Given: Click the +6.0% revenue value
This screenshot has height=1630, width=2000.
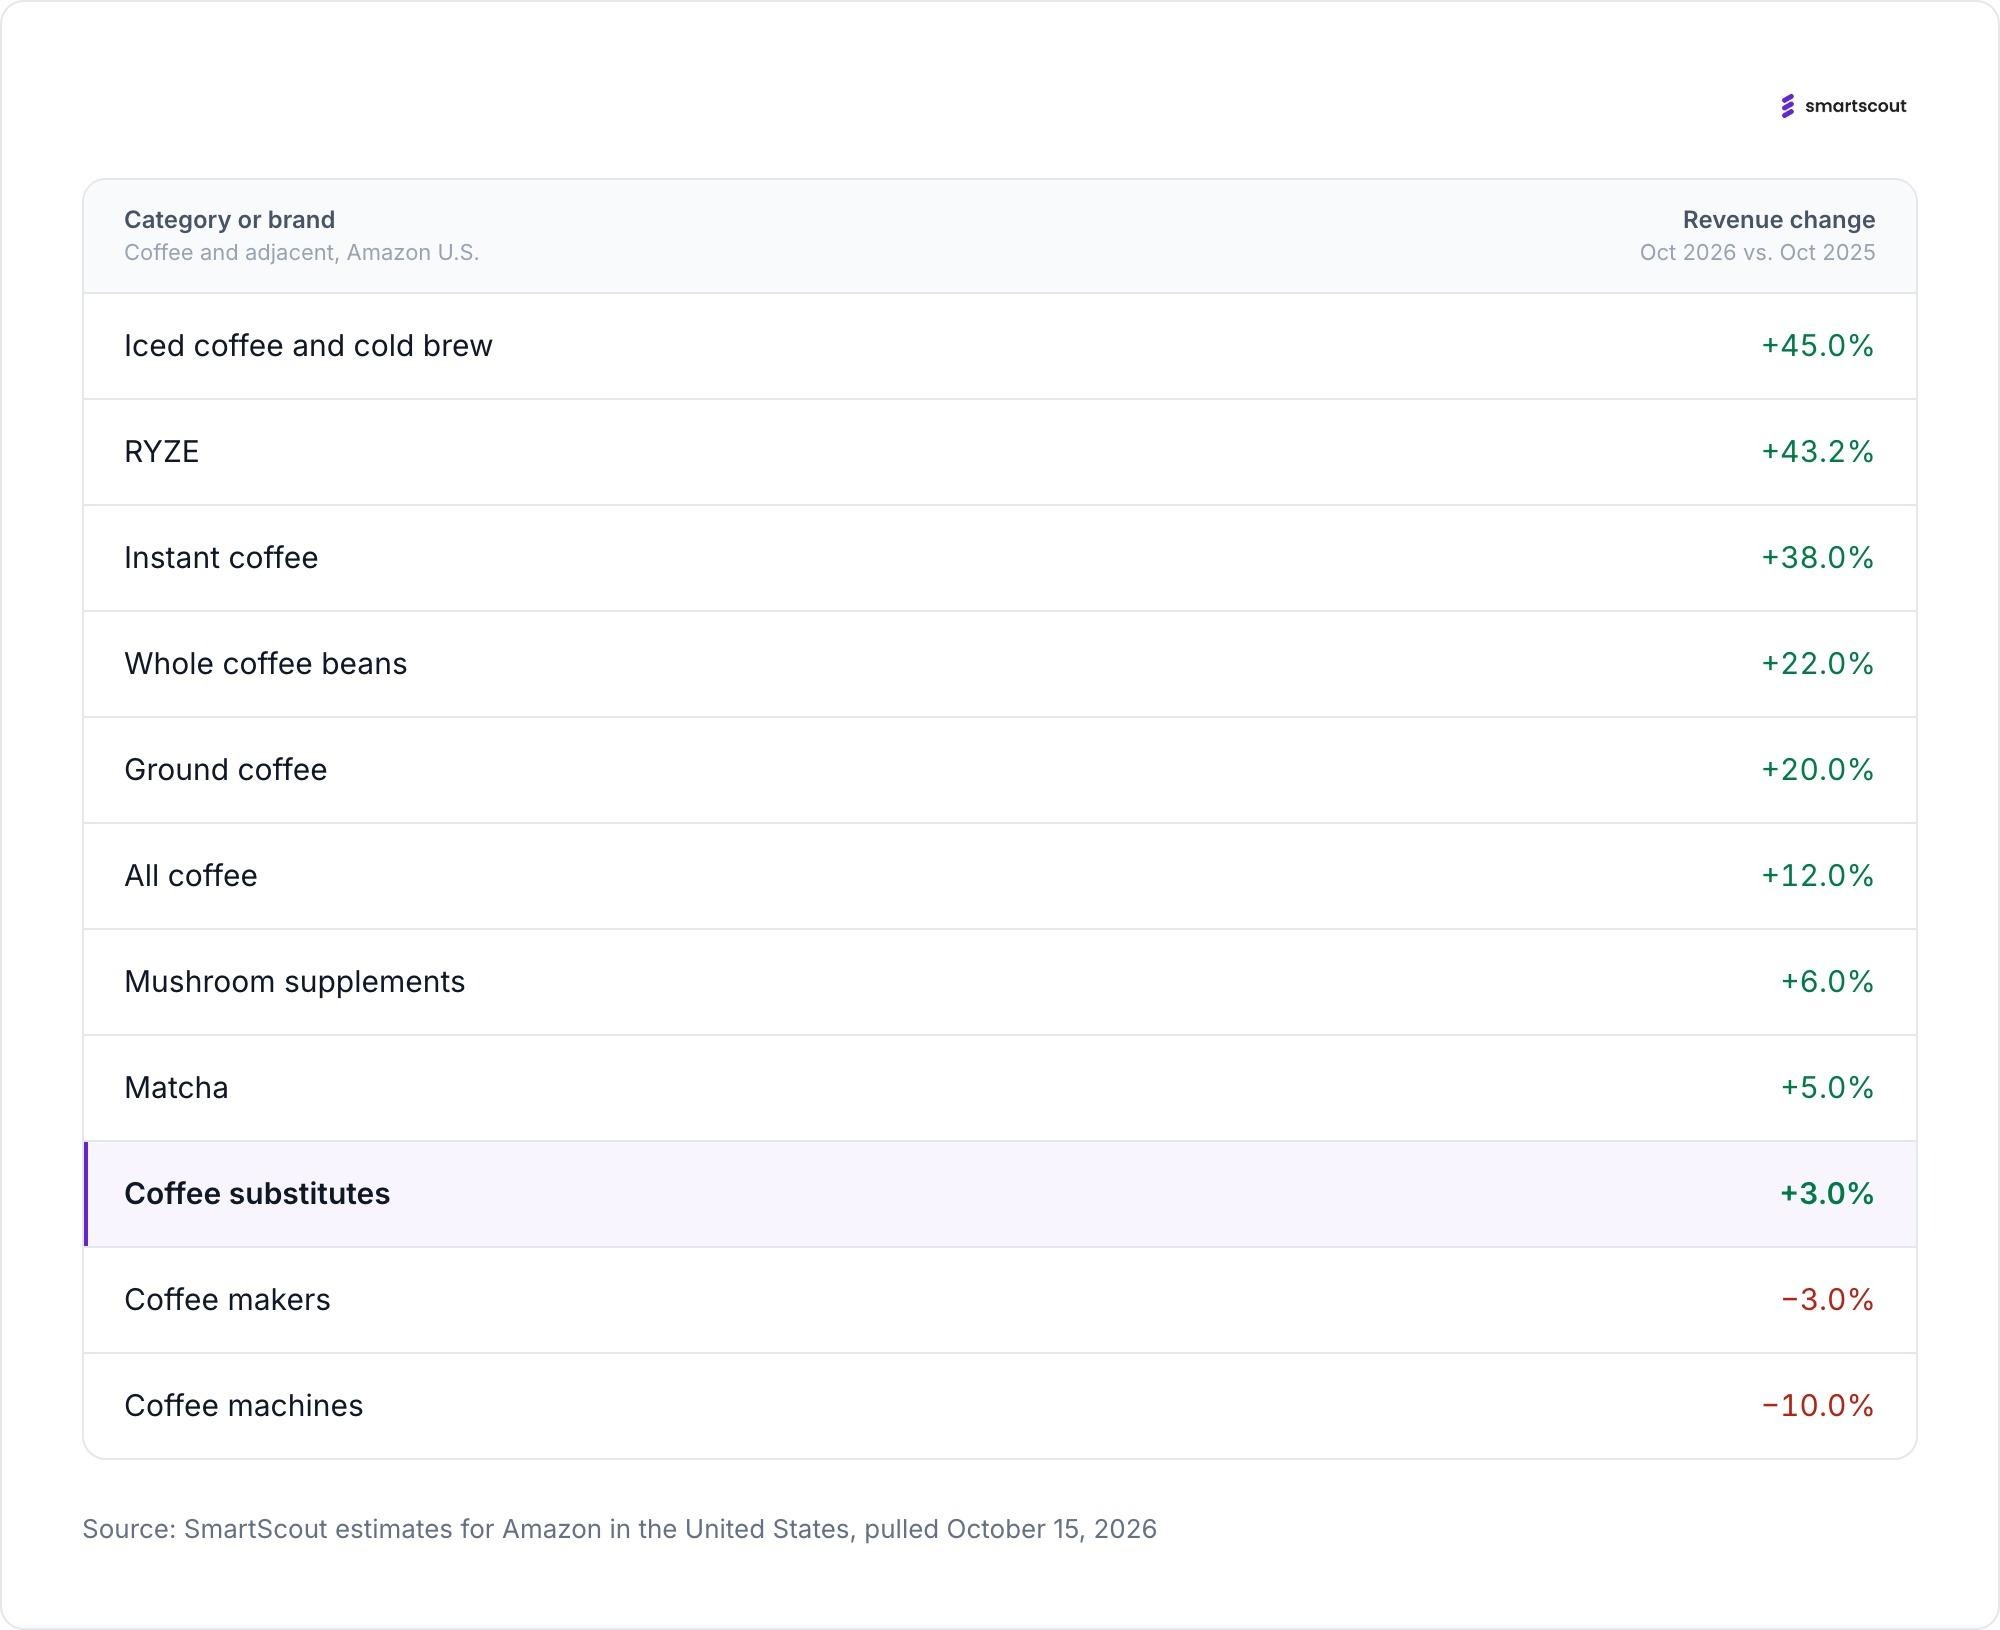Looking at the screenshot, I should (1828, 982).
